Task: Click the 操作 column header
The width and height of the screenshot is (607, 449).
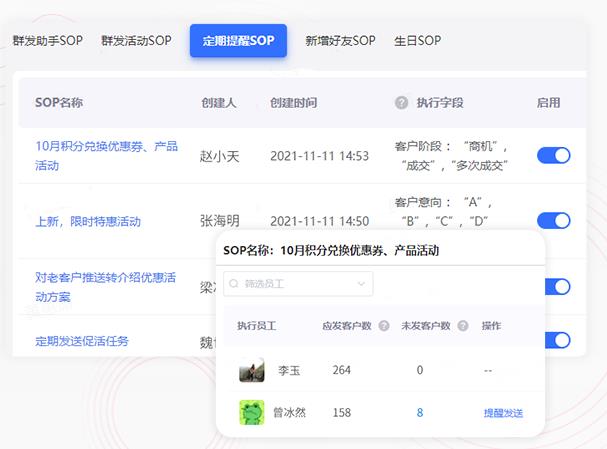Action: (491, 326)
